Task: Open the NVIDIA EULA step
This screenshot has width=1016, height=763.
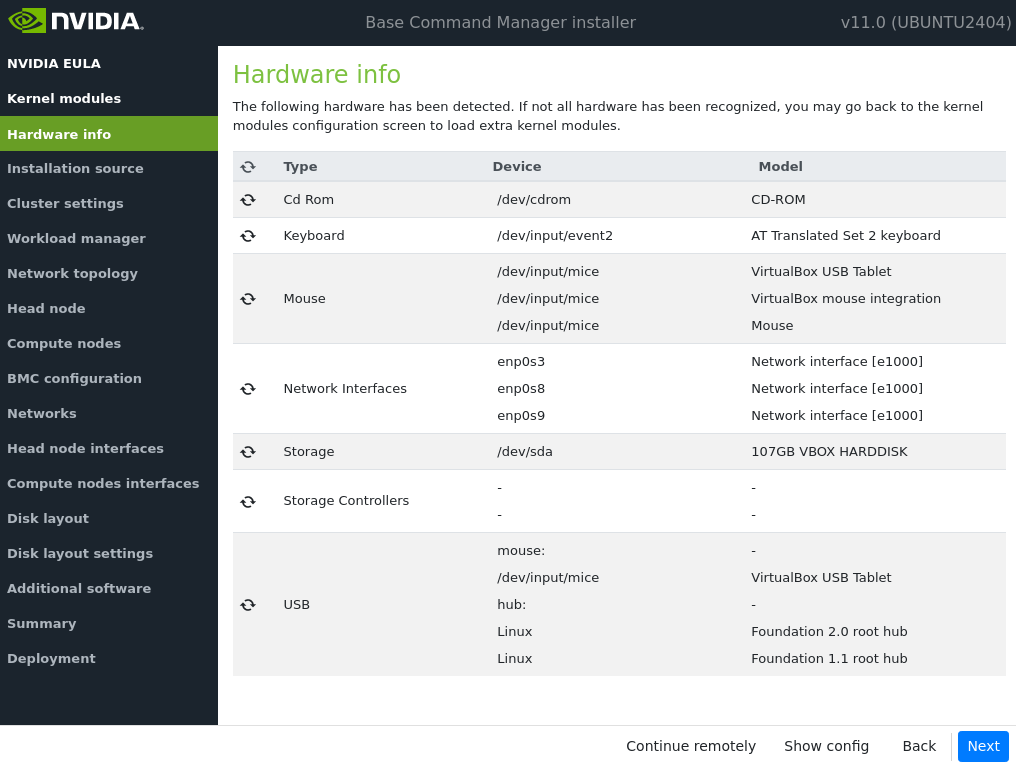Action: [109, 63]
